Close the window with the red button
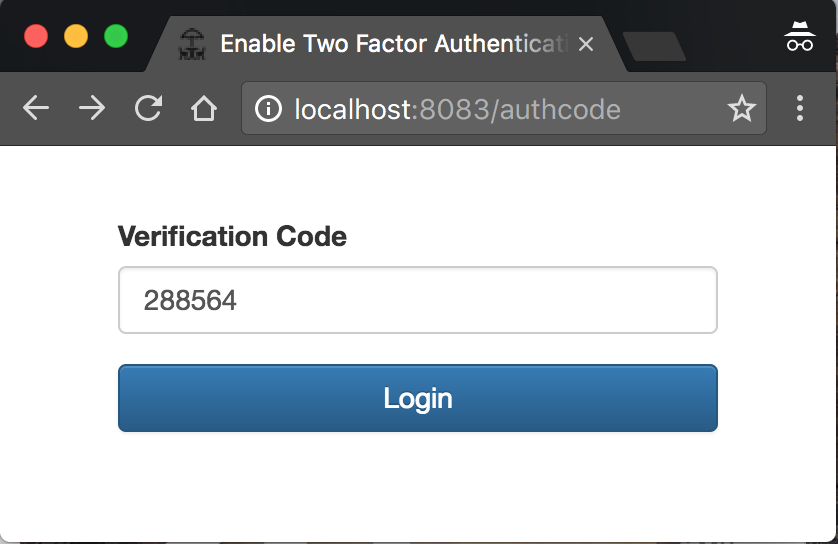The image size is (838, 544). [36, 37]
